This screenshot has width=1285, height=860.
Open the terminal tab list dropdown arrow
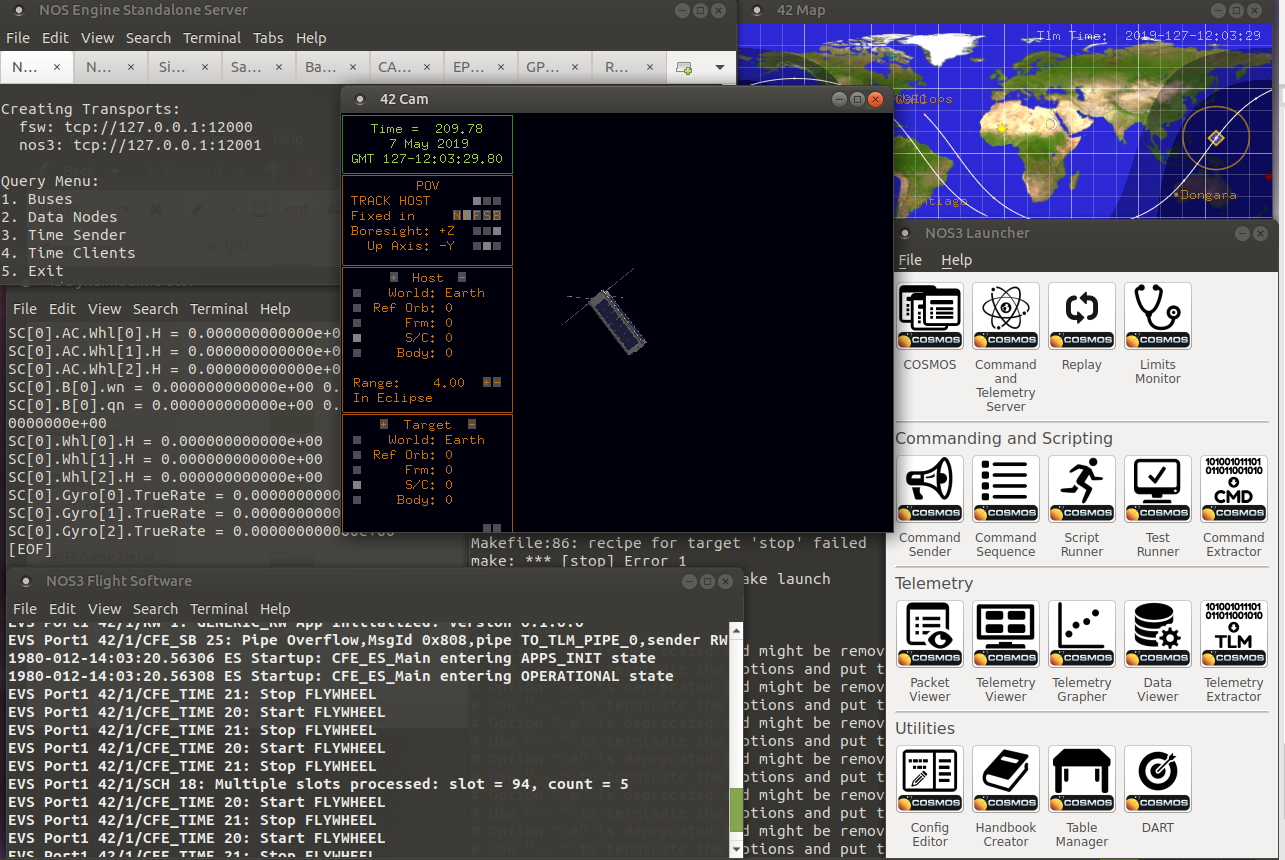(x=719, y=67)
